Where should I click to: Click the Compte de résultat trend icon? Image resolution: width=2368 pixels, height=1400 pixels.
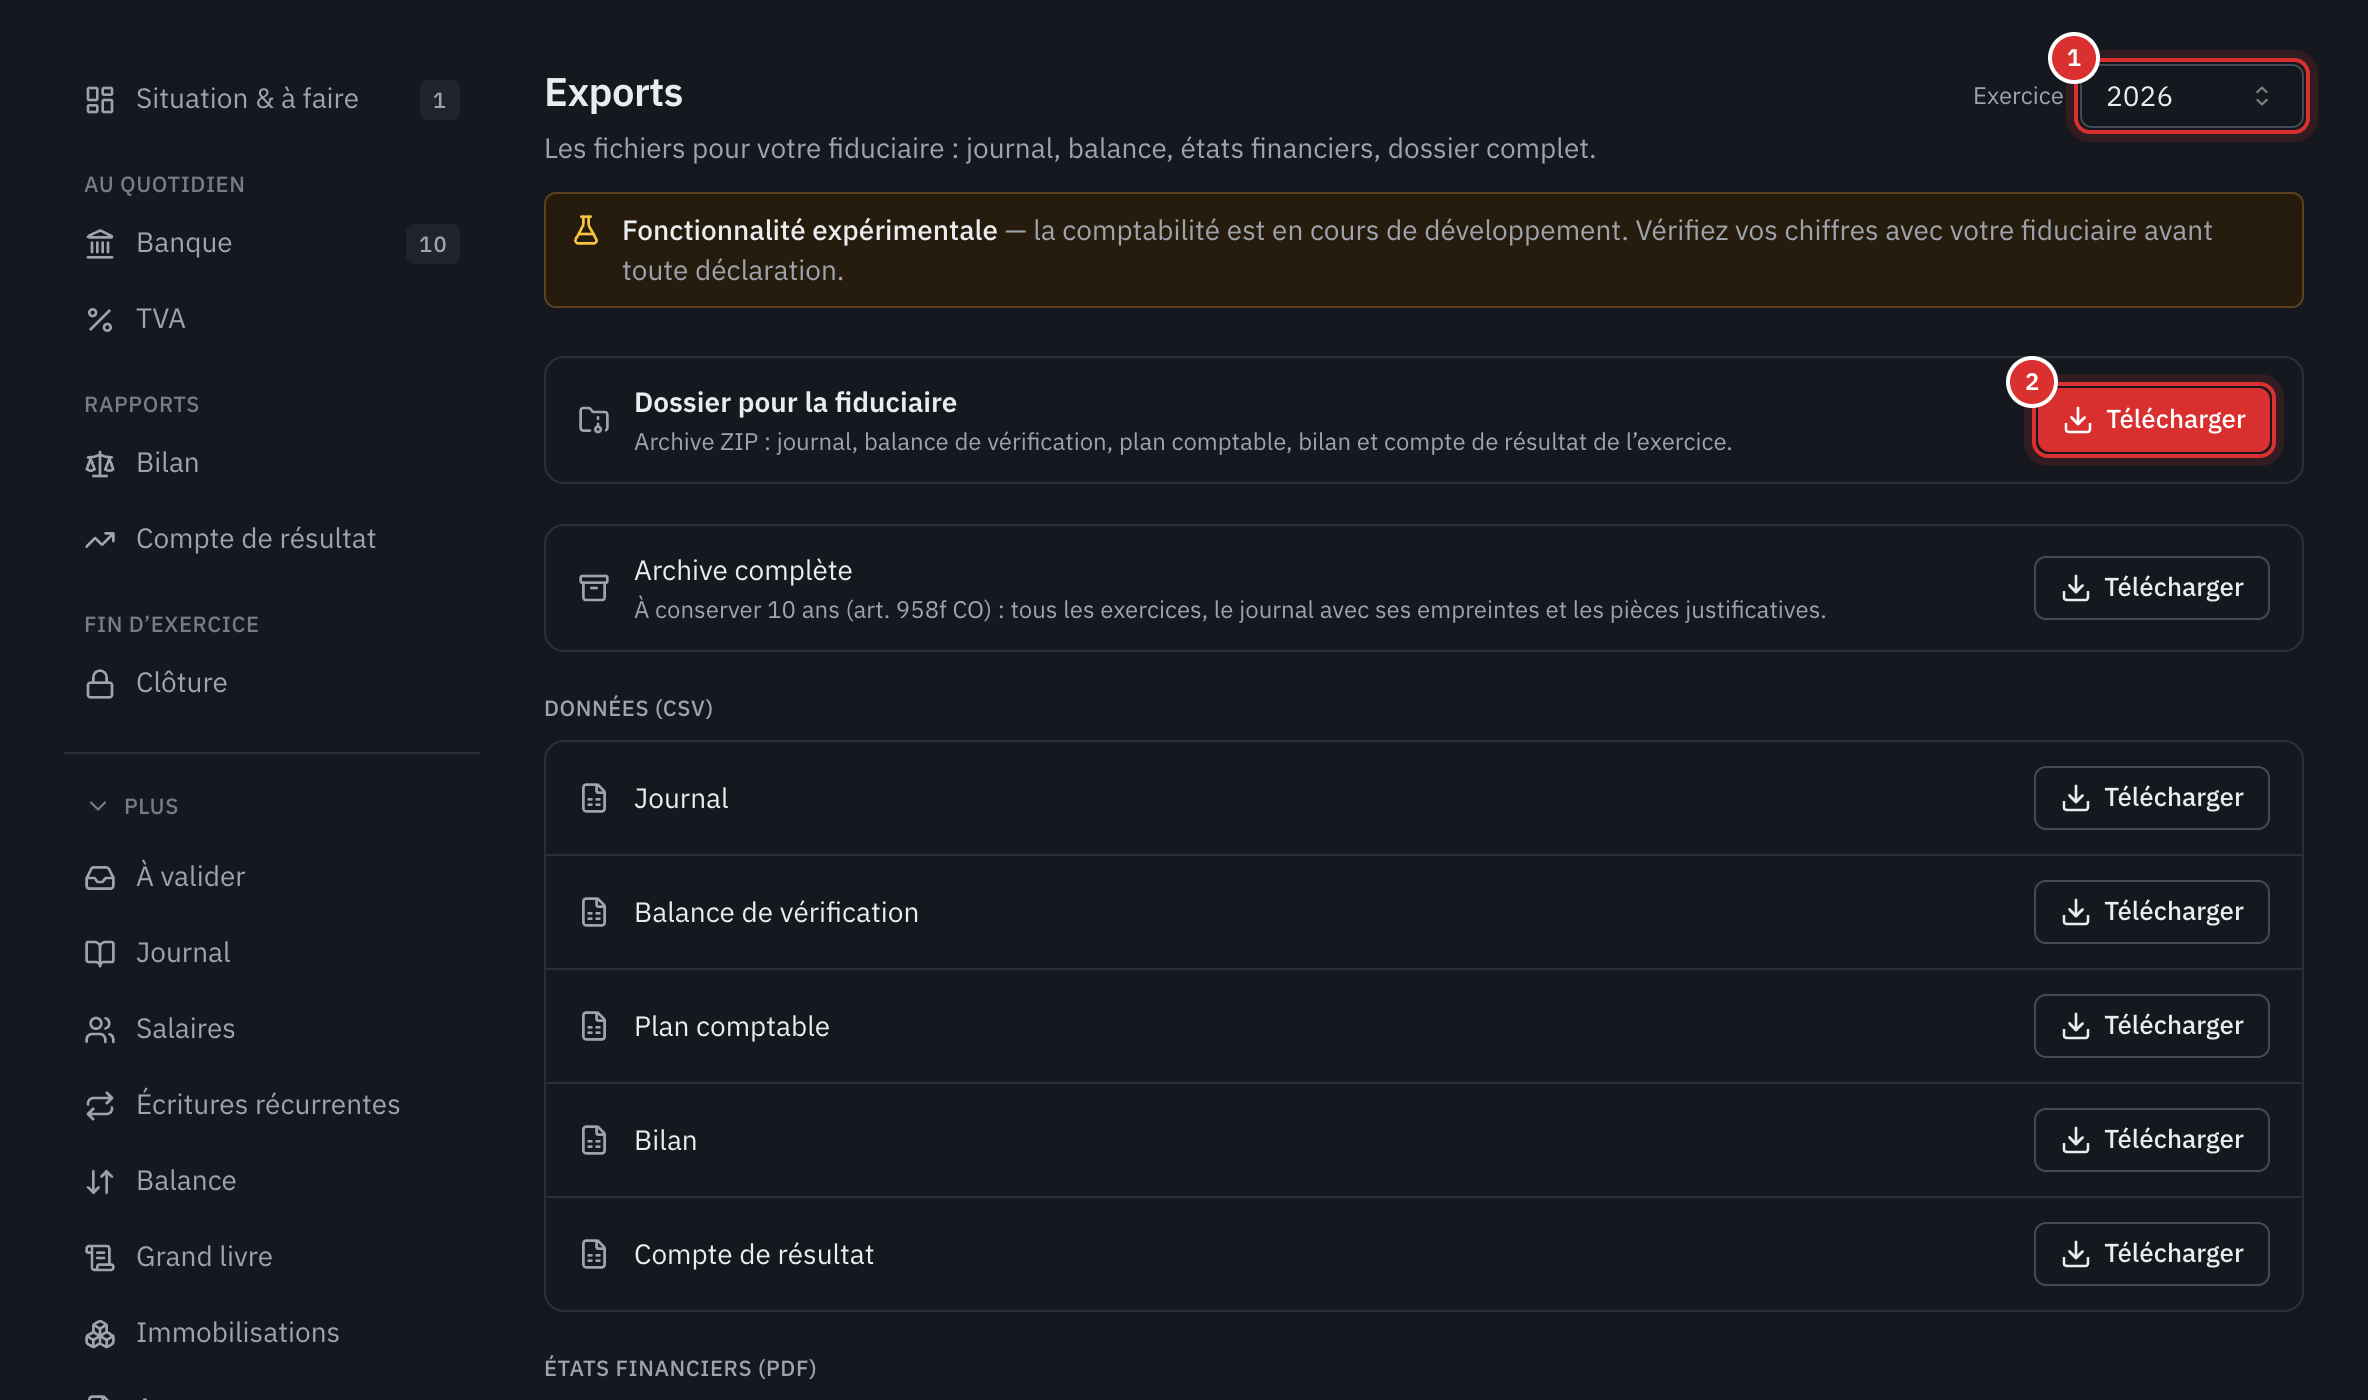point(100,540)
